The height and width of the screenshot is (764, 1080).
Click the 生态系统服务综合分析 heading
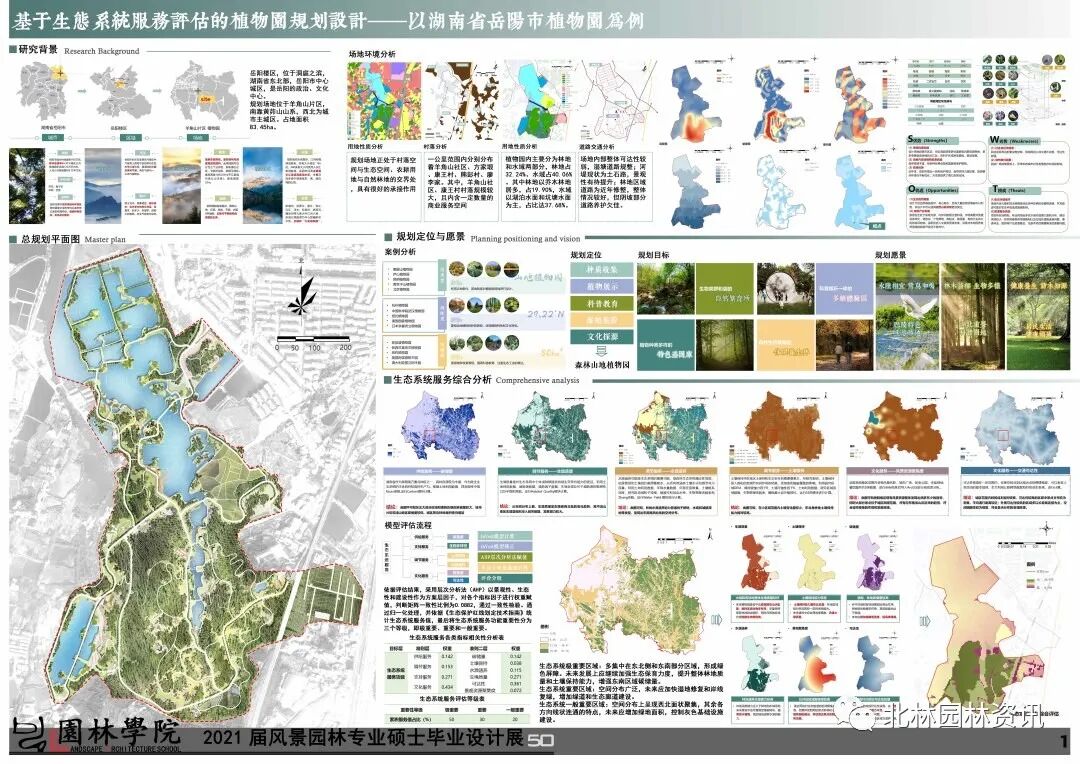(x=481, y=380)
